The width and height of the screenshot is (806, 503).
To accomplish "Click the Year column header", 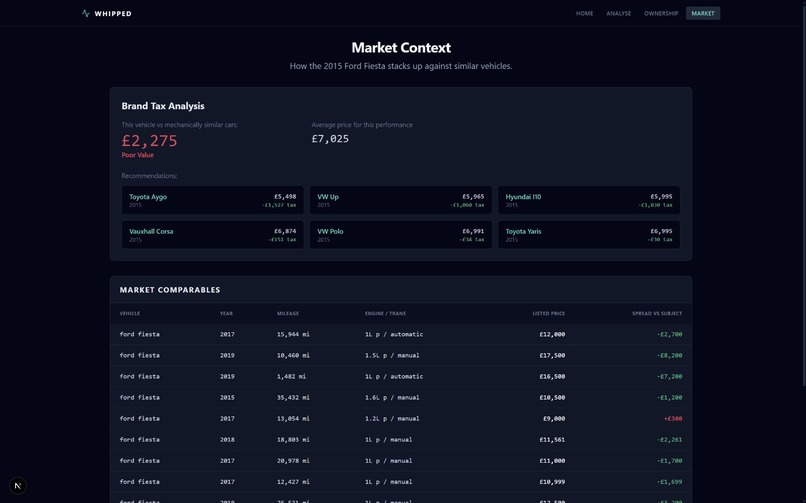I will pyautogui.click(x=226, y=313).
